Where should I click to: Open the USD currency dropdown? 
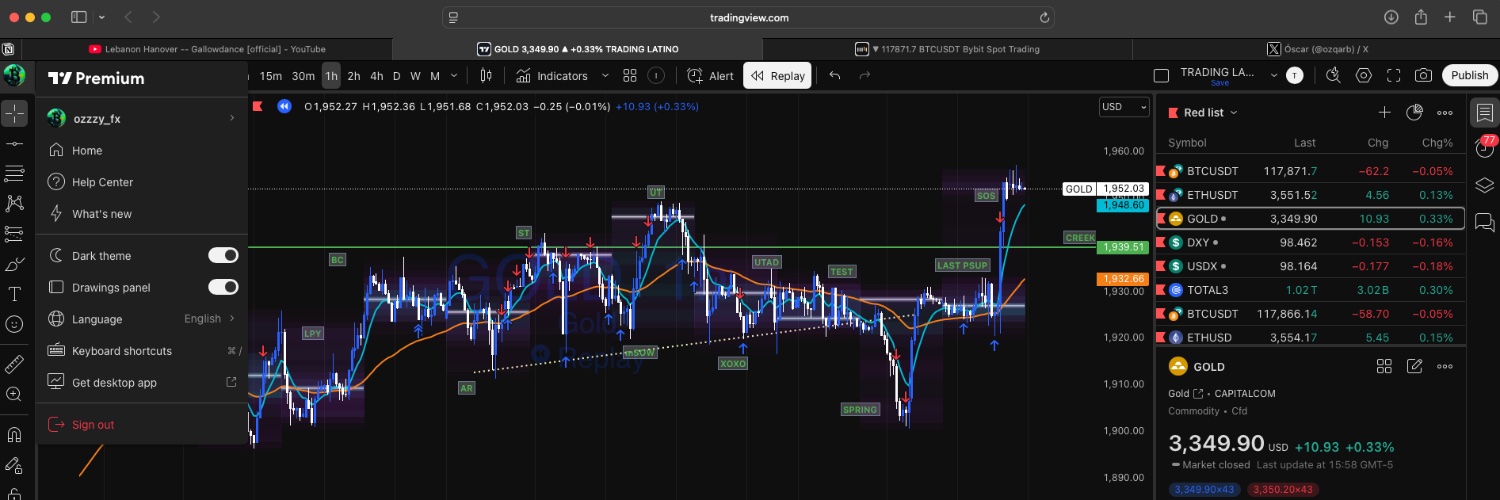pyautogui.click(x=1123, y=106)
